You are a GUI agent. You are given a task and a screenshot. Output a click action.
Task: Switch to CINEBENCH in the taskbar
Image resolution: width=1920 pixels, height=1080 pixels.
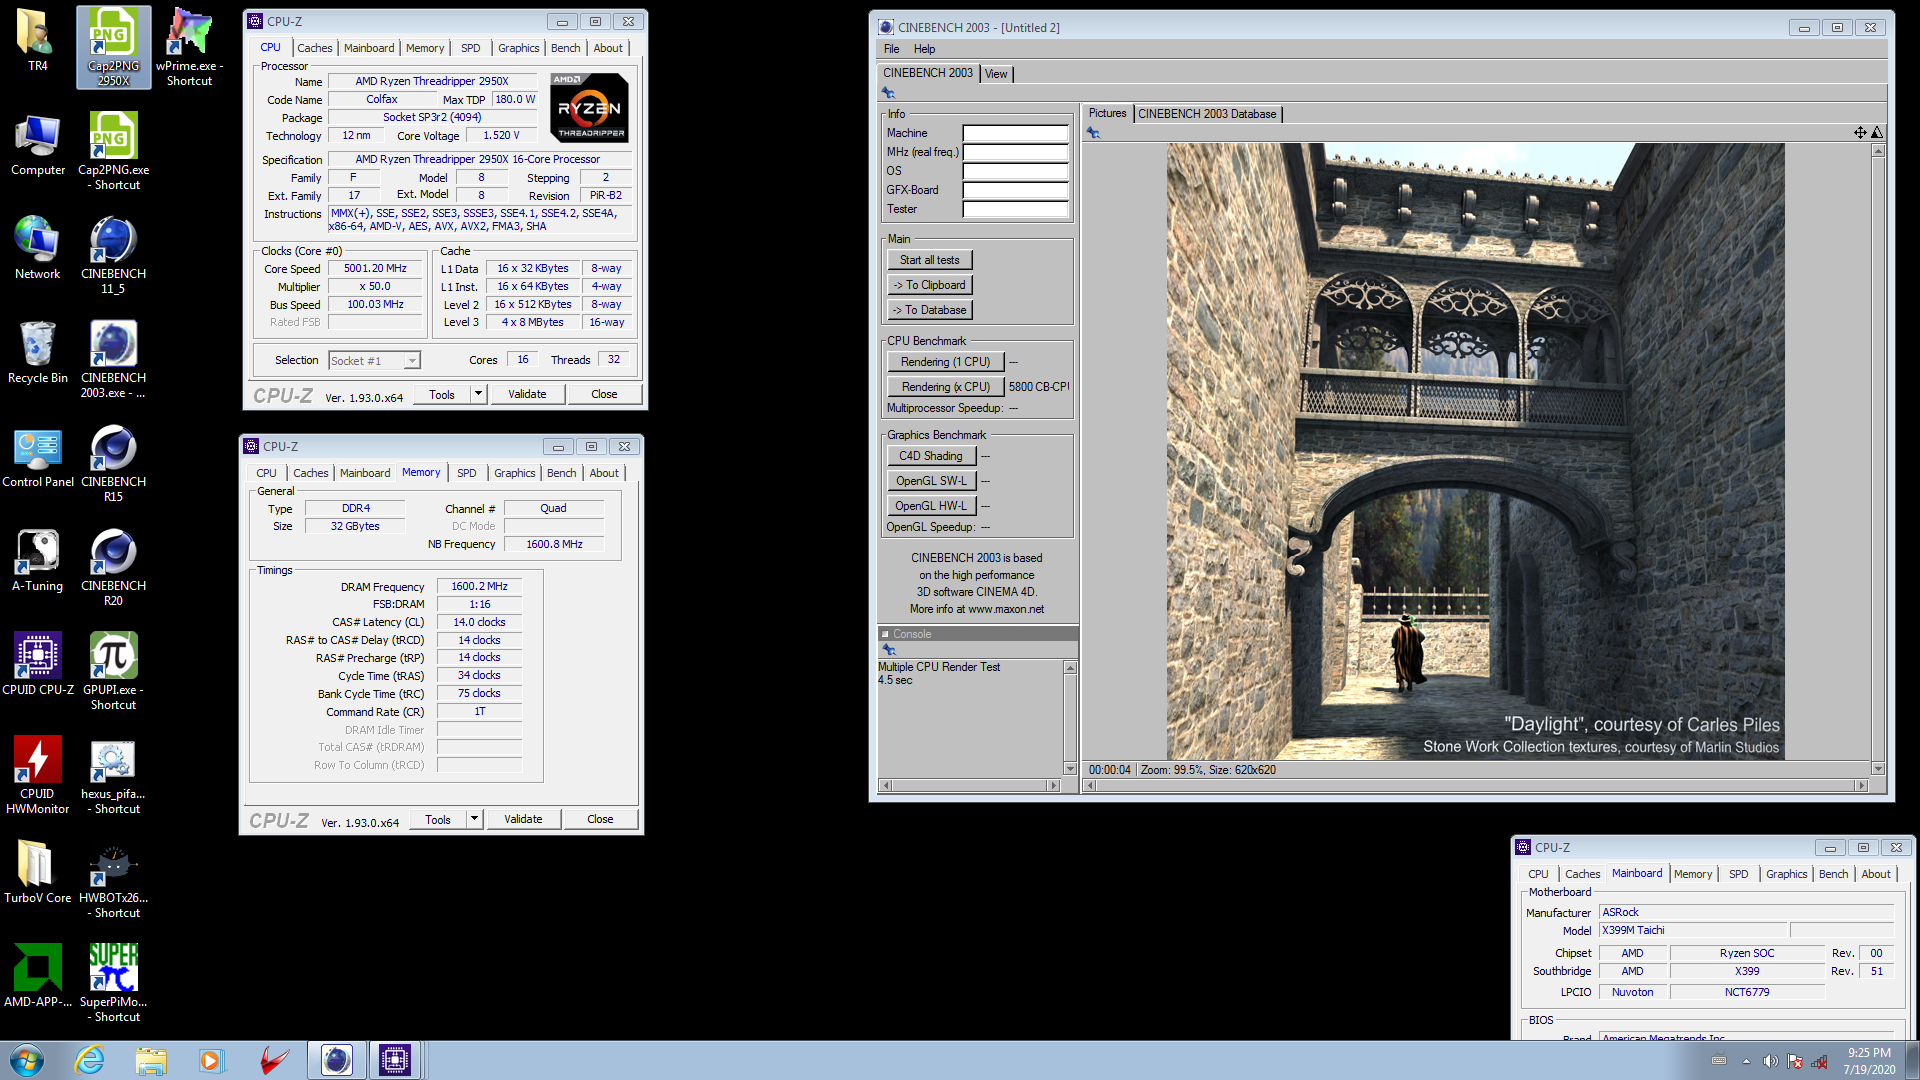tap(336, 1060)
